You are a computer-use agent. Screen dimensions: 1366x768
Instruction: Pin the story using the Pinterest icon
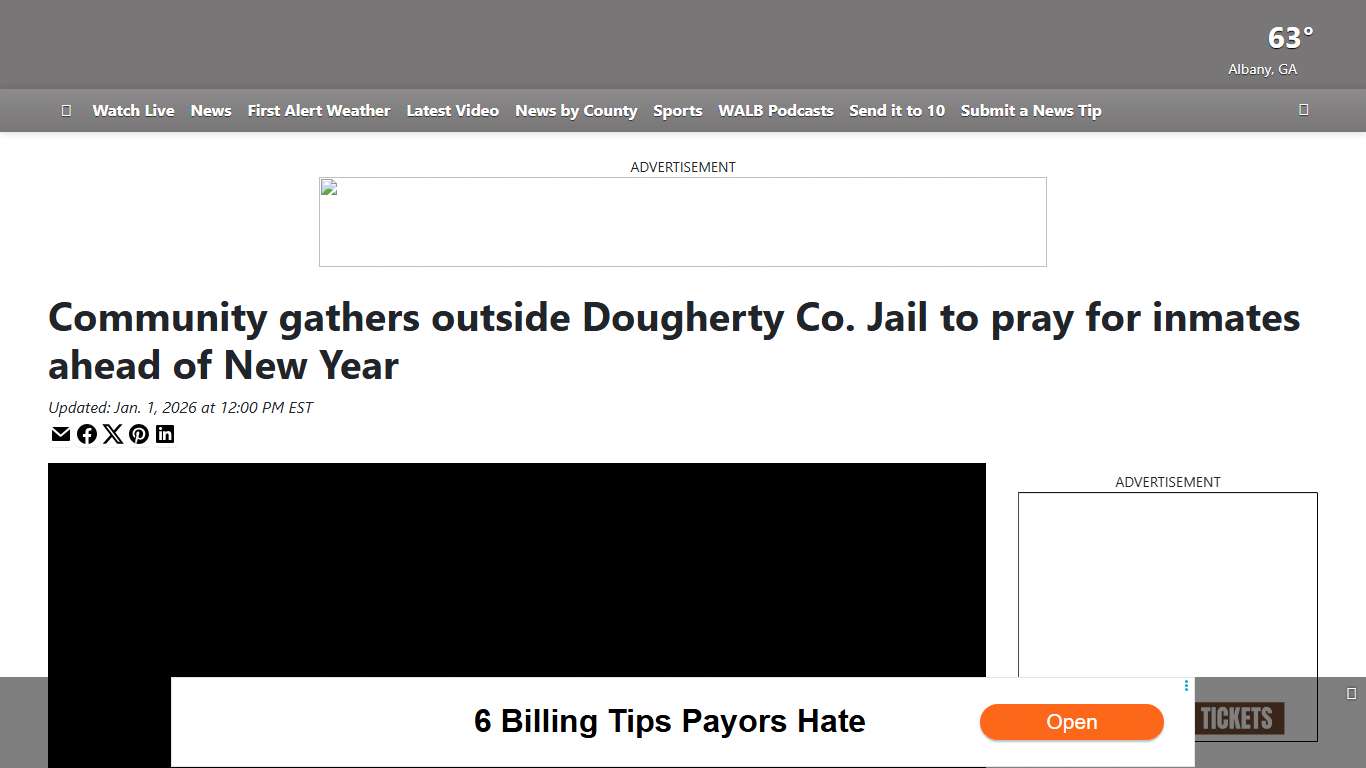[x=139, y=434]
